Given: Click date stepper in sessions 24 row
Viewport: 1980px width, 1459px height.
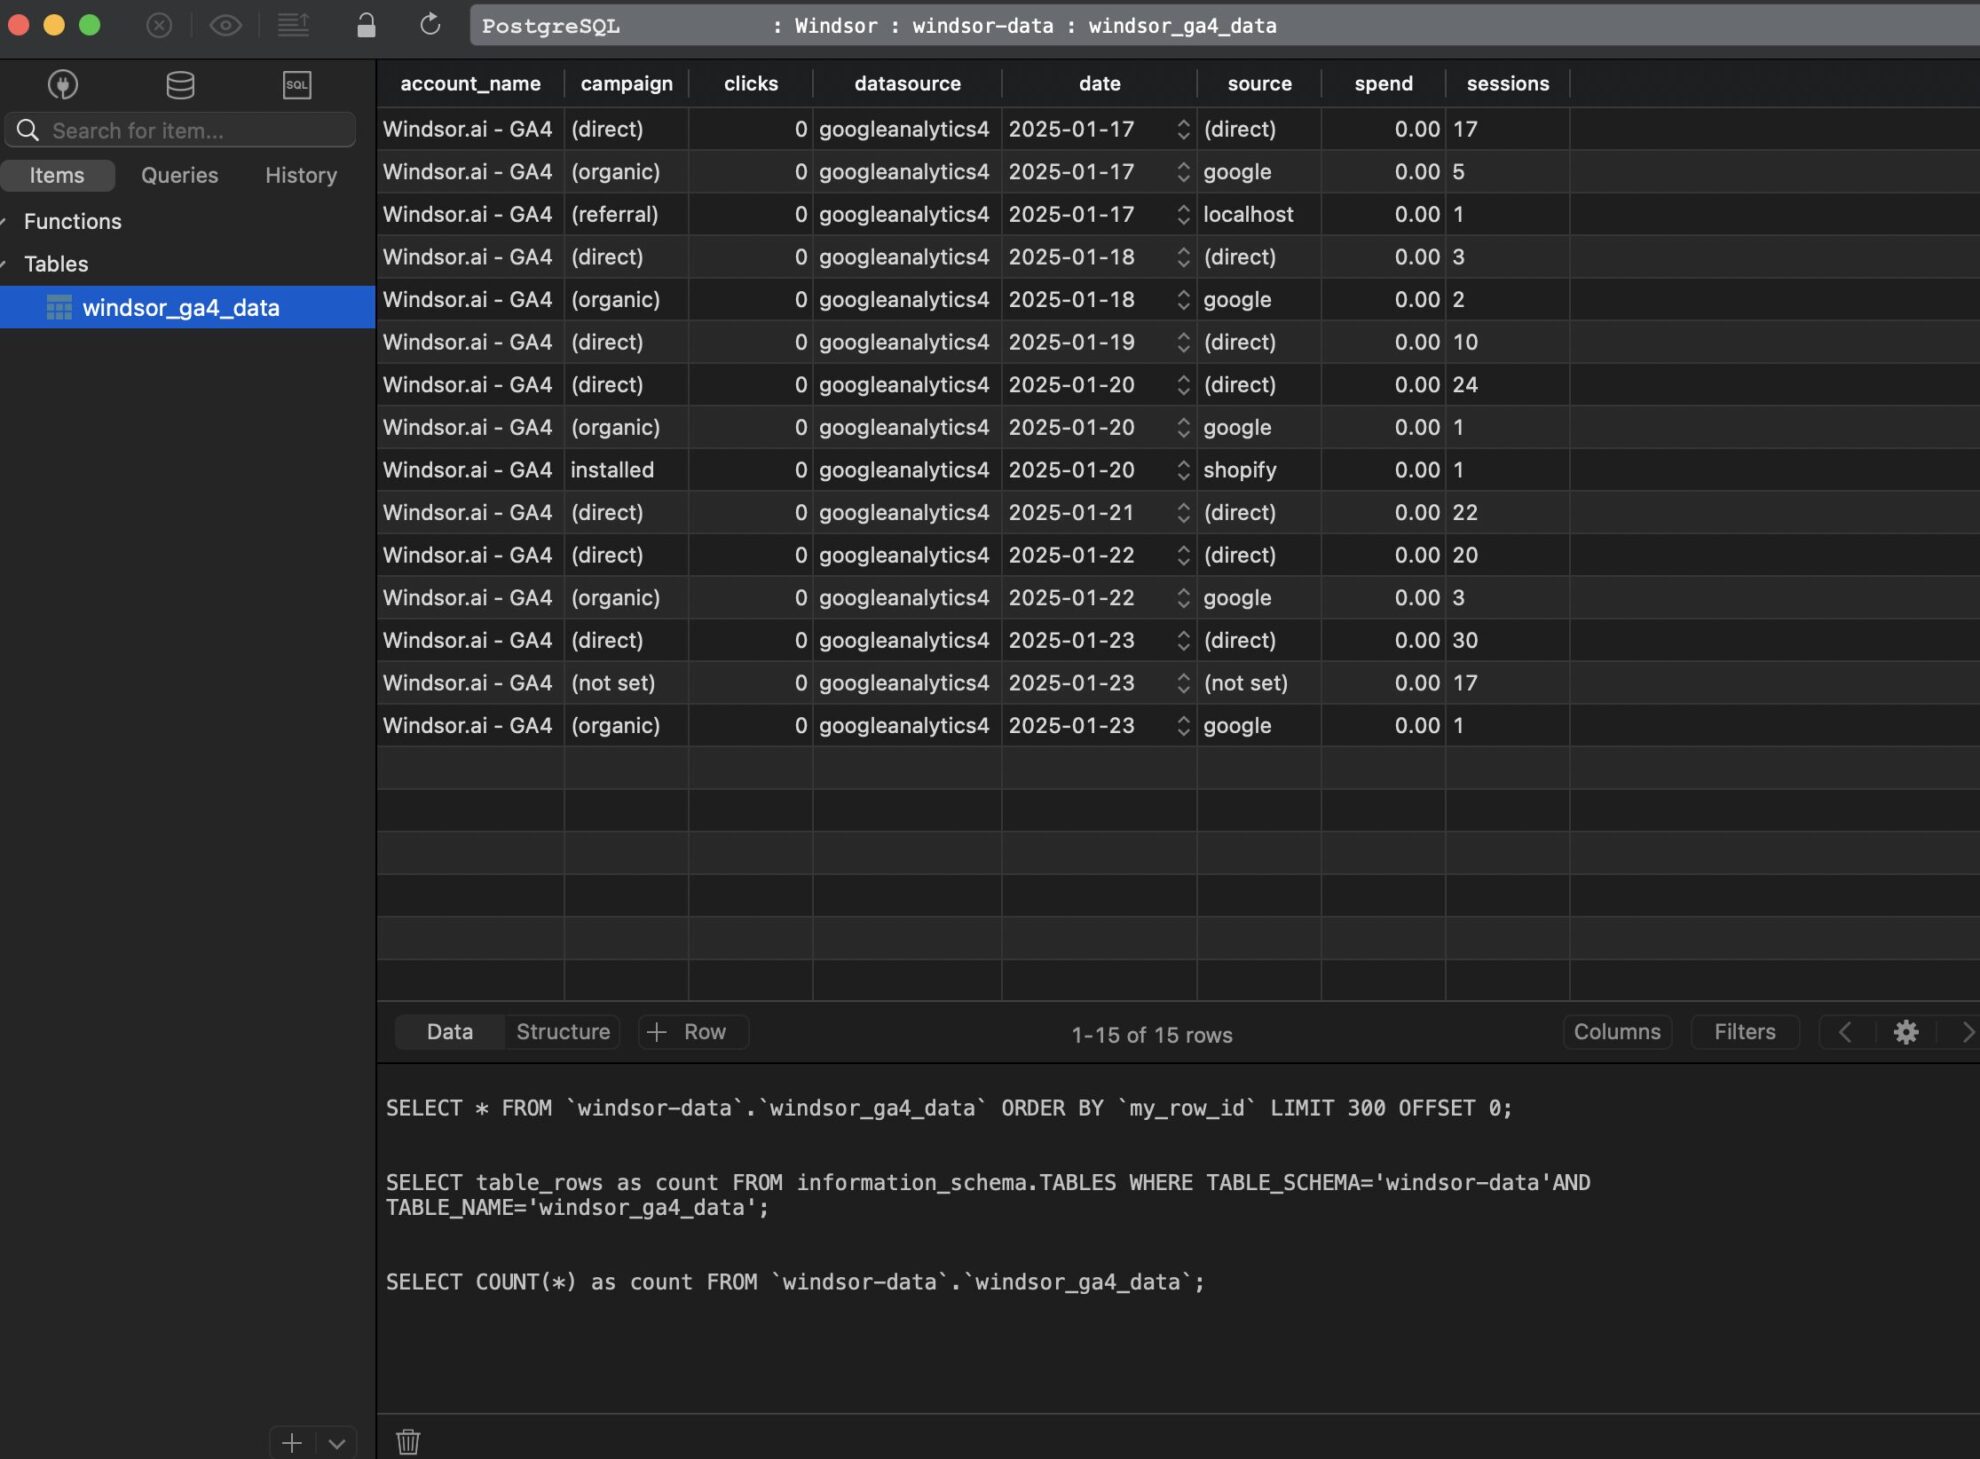Looking at the screenshot, I should [1183, 385].
